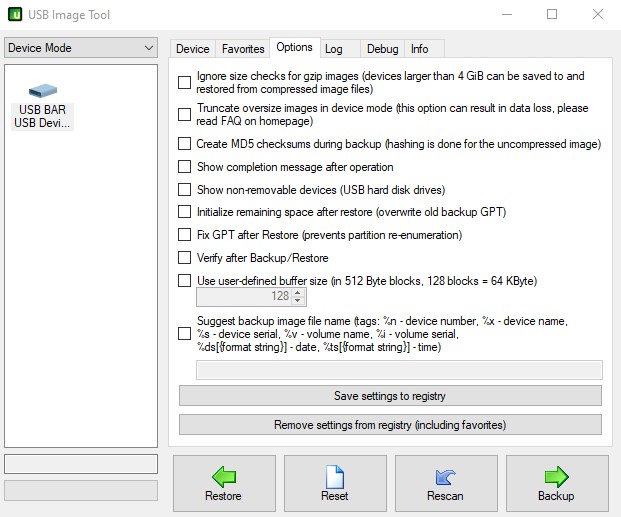Enable Create MD5 checksums during backup
Image resolution: width=621 pixels, height=517 pixels.
[x=184, y=144]
